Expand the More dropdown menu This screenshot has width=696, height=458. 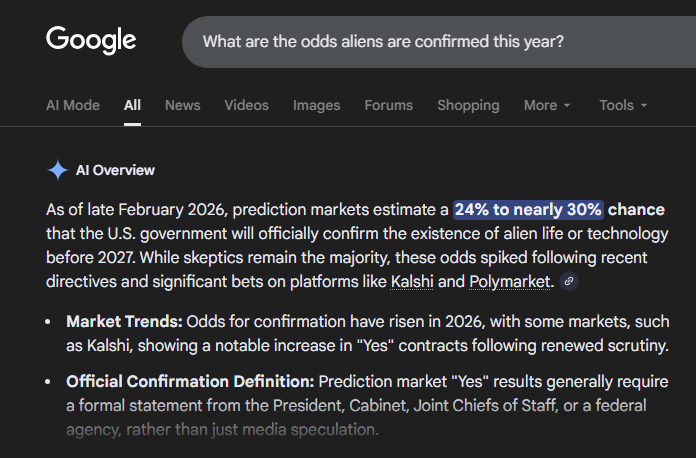click(x=547, y=105)
